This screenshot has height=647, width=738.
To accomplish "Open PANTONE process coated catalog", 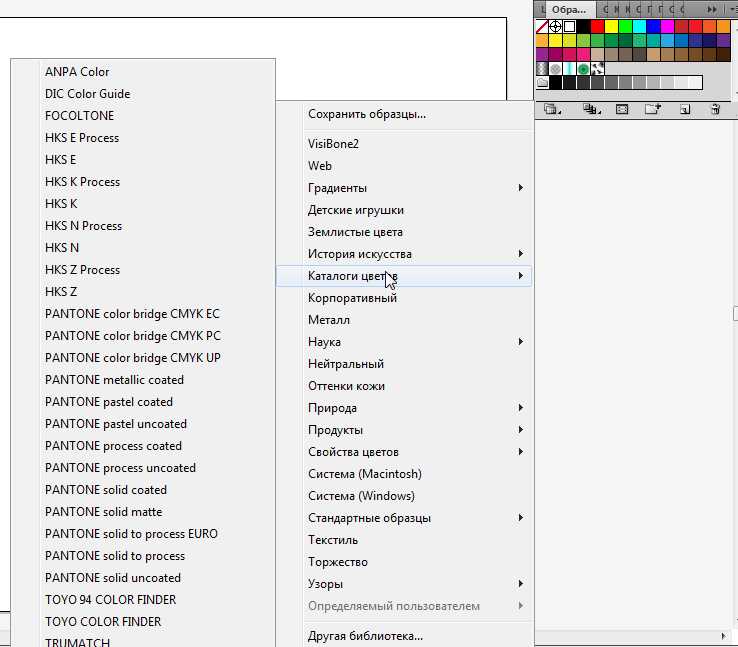I will (143, 446).
